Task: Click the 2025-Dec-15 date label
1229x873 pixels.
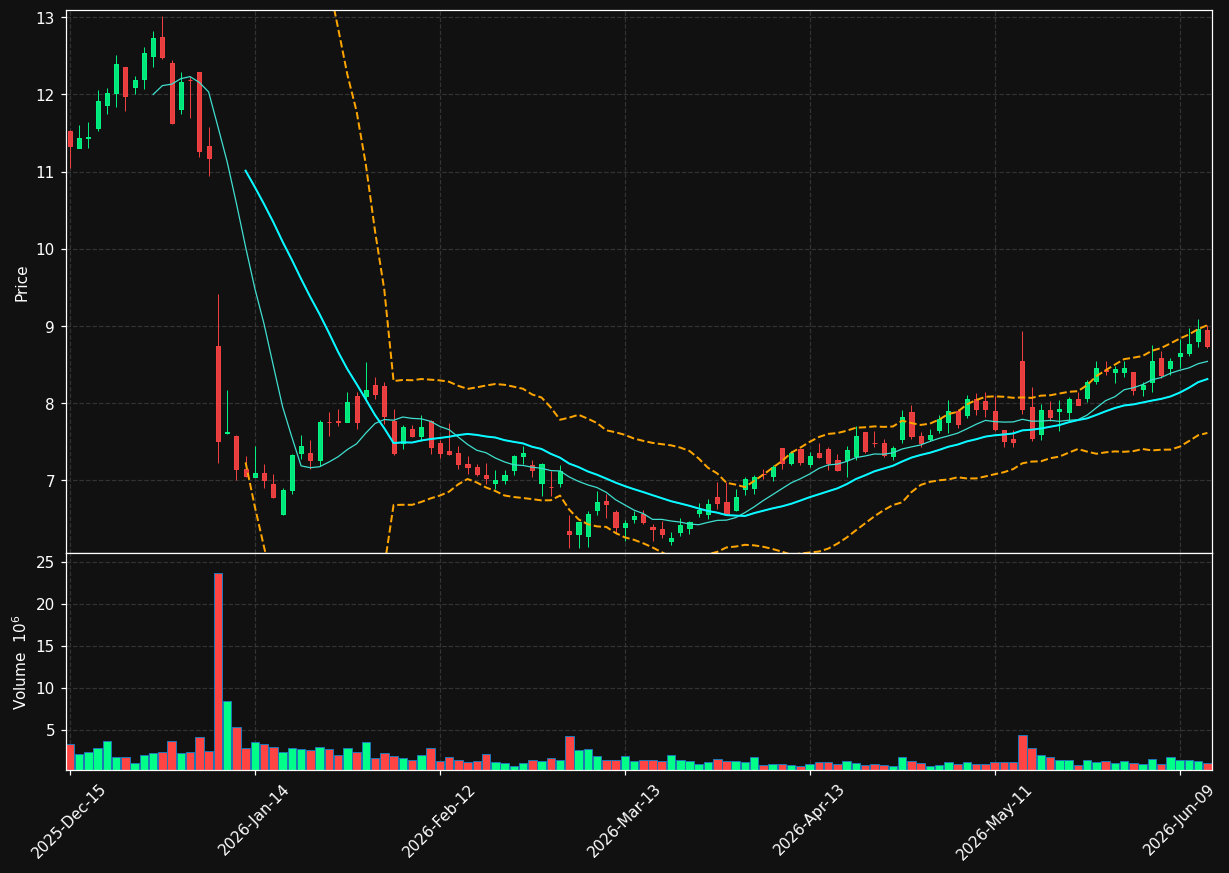Action: pyautogui.click(x=69, y=820)
